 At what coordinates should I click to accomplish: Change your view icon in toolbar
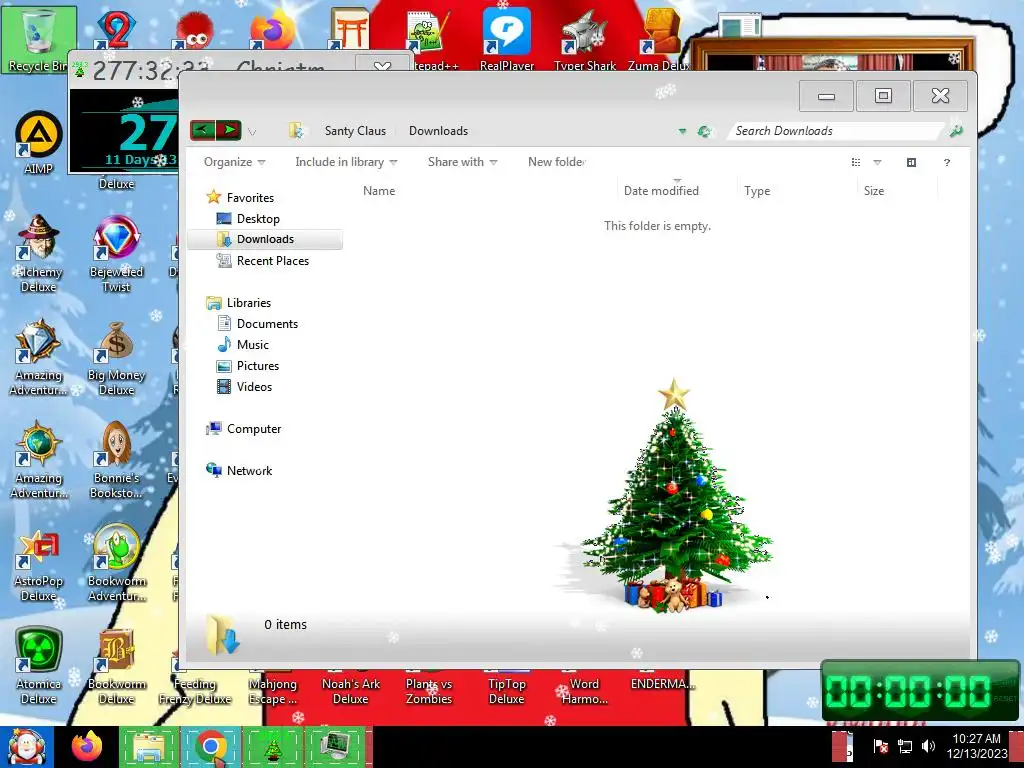coord(856,163)
